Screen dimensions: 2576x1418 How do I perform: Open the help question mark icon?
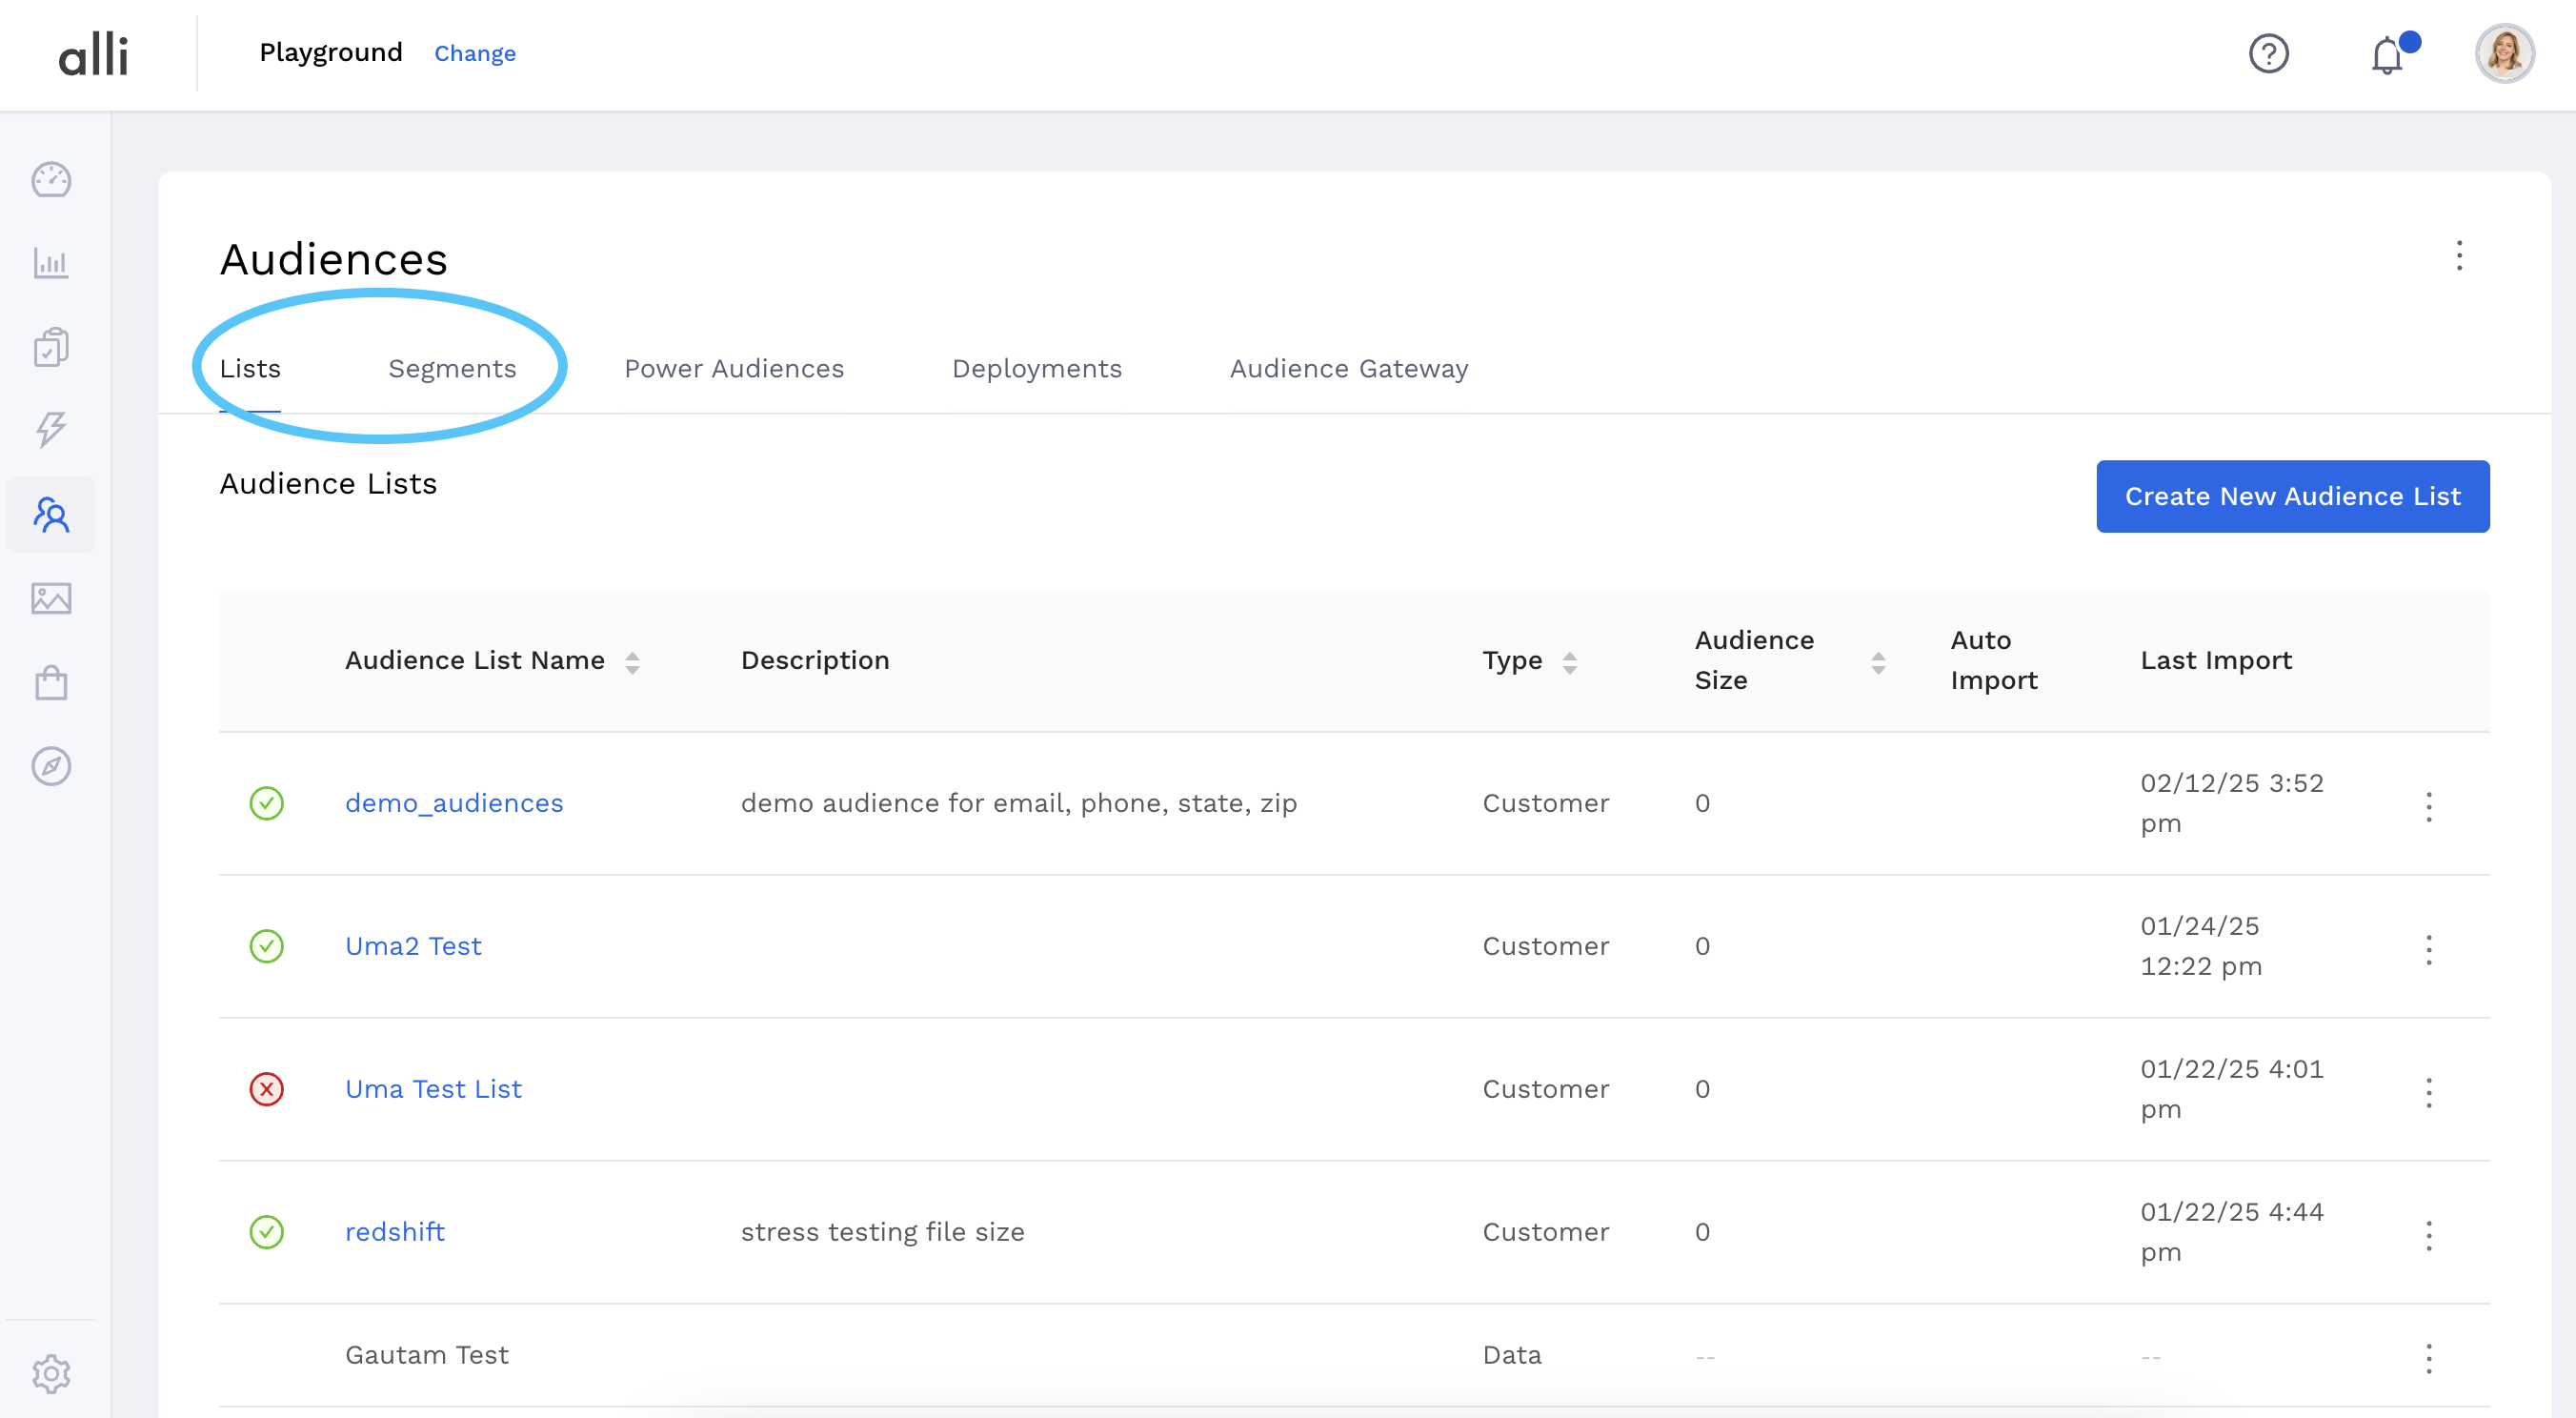coord(2268,54)
